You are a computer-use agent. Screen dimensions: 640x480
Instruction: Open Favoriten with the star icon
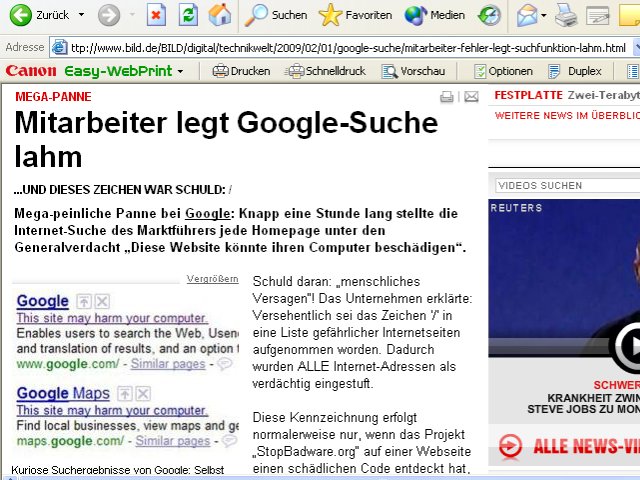pyautogui.click(x=355, y=15)
